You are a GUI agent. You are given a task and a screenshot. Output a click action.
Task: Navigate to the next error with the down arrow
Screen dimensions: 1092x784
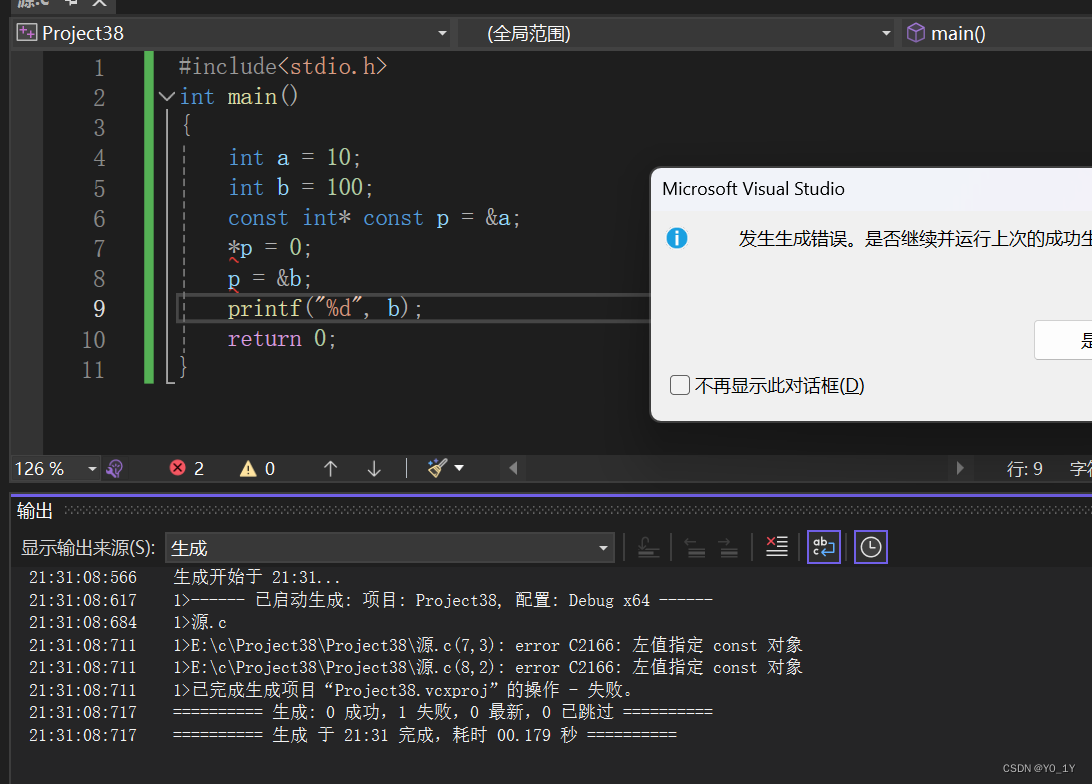coord(373,467)
